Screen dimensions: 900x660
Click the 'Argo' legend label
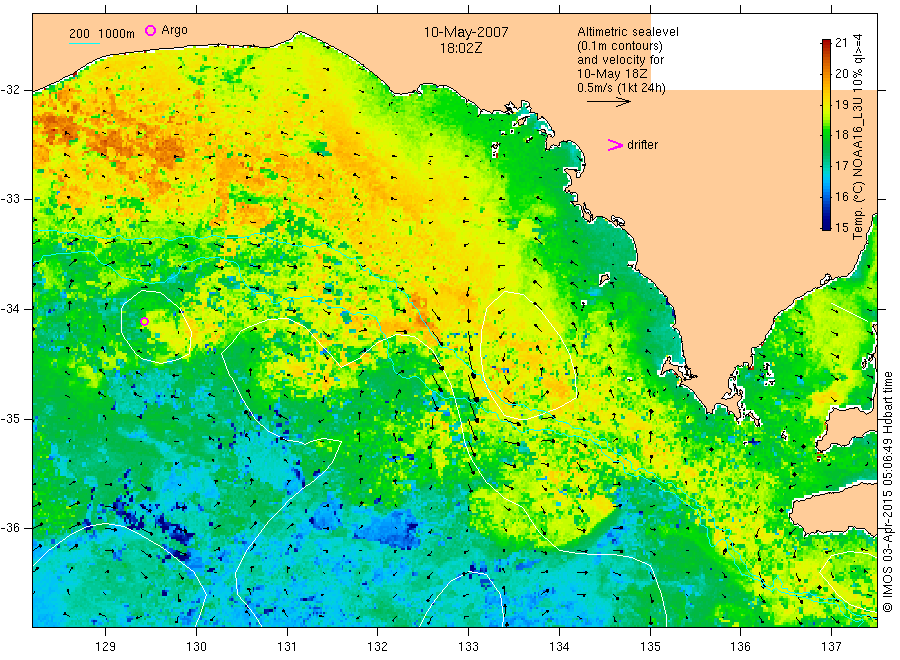[174, 30]
